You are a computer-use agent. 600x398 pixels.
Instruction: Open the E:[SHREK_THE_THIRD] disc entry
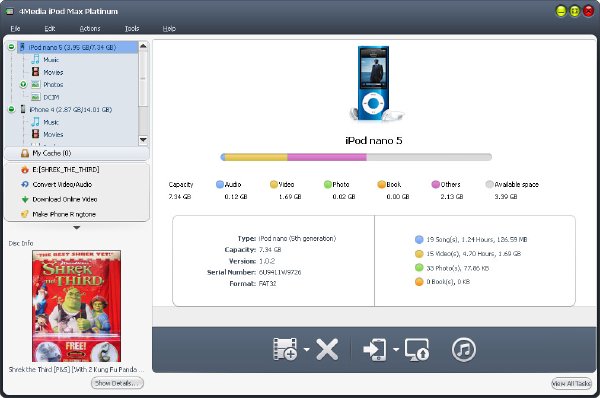tap(66, 170)
